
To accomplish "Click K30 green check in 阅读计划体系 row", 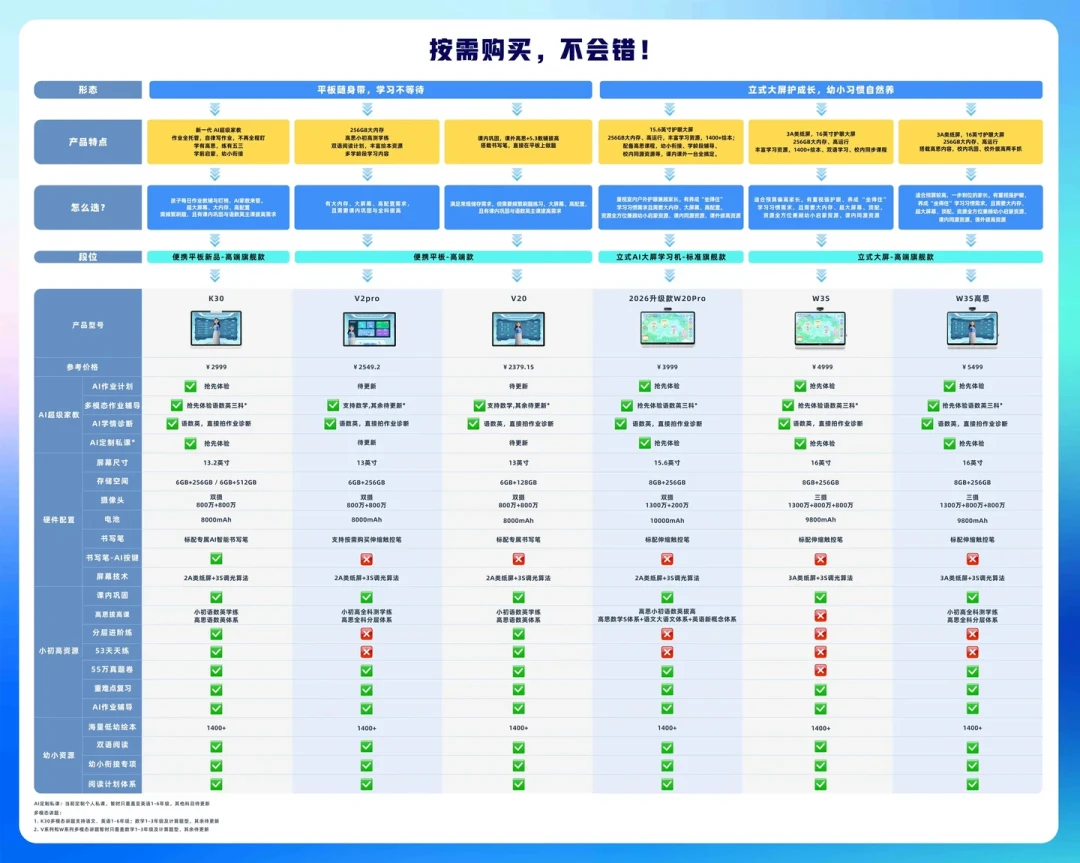I will pos(216,784).
